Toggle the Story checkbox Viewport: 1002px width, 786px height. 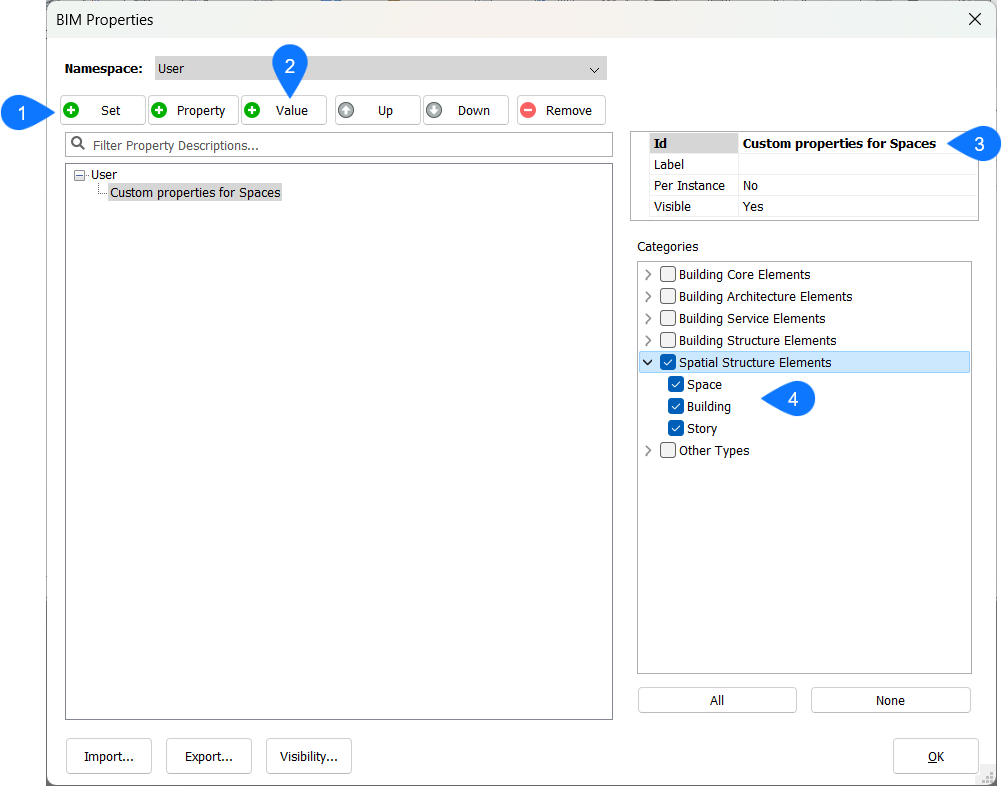click(676, 428)
